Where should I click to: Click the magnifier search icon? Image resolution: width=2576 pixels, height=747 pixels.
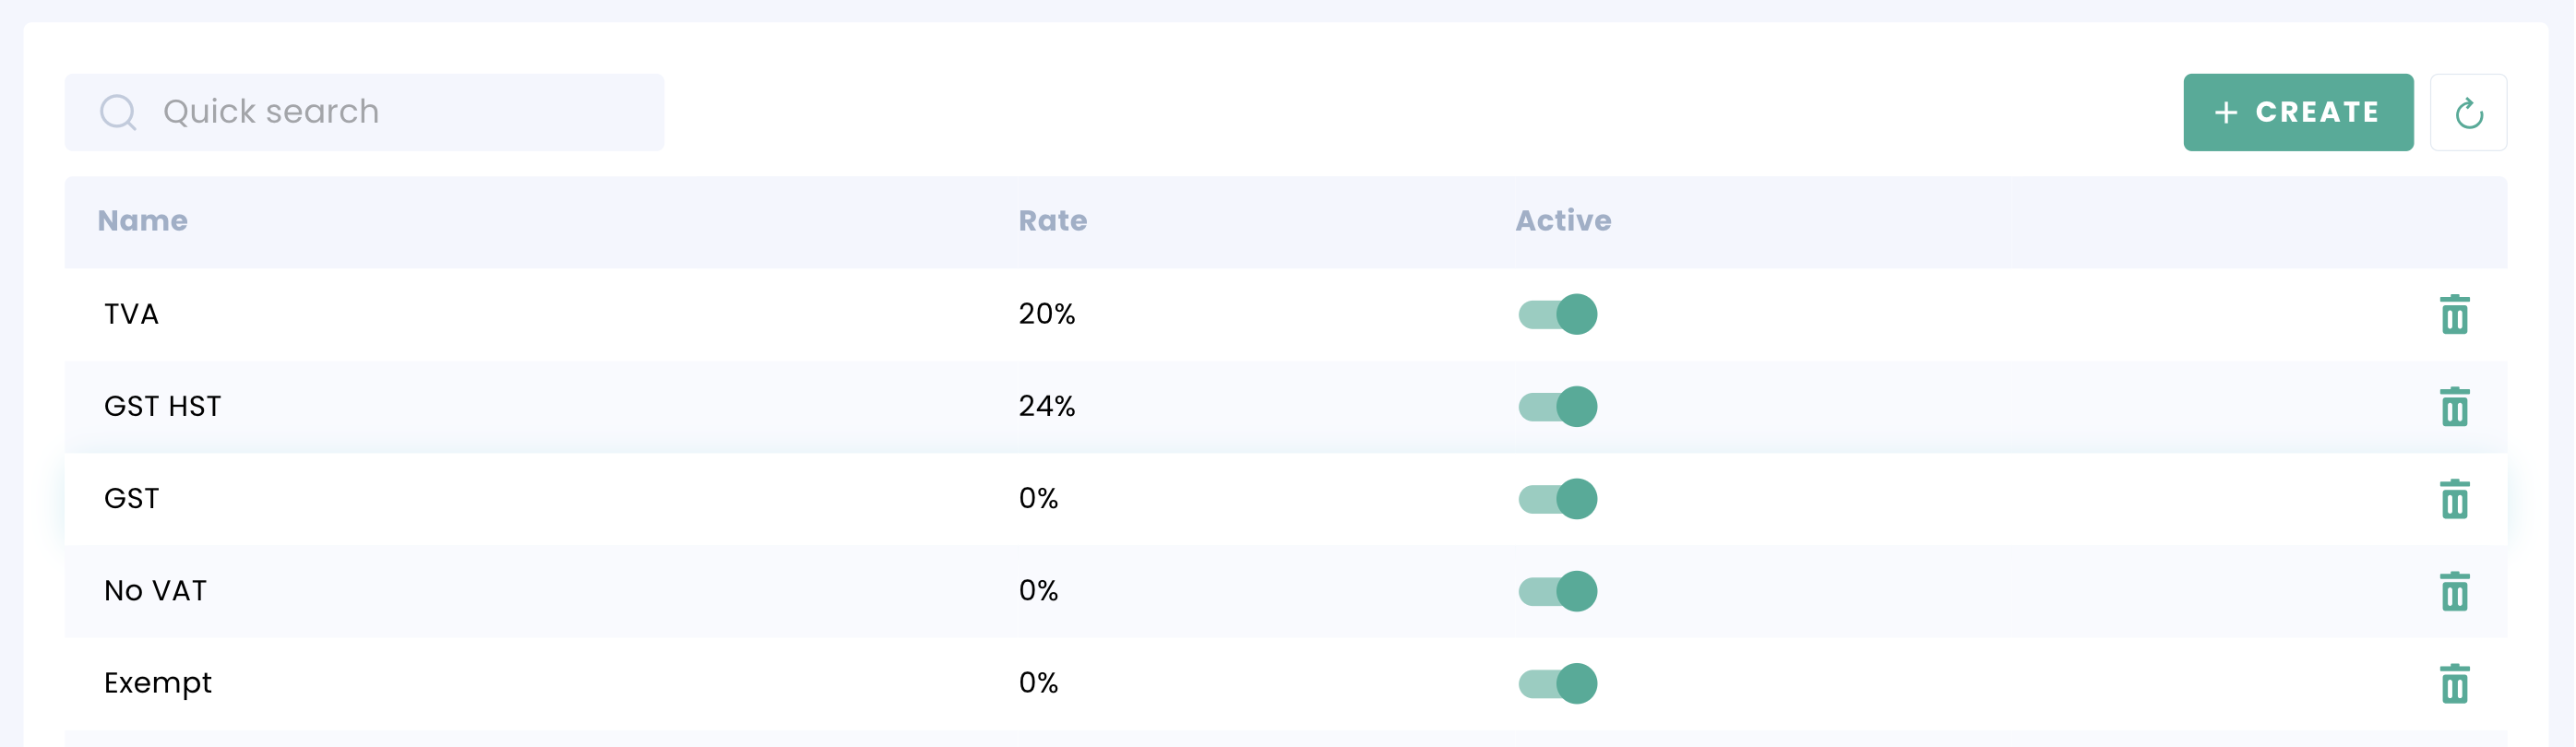(118, 112)
